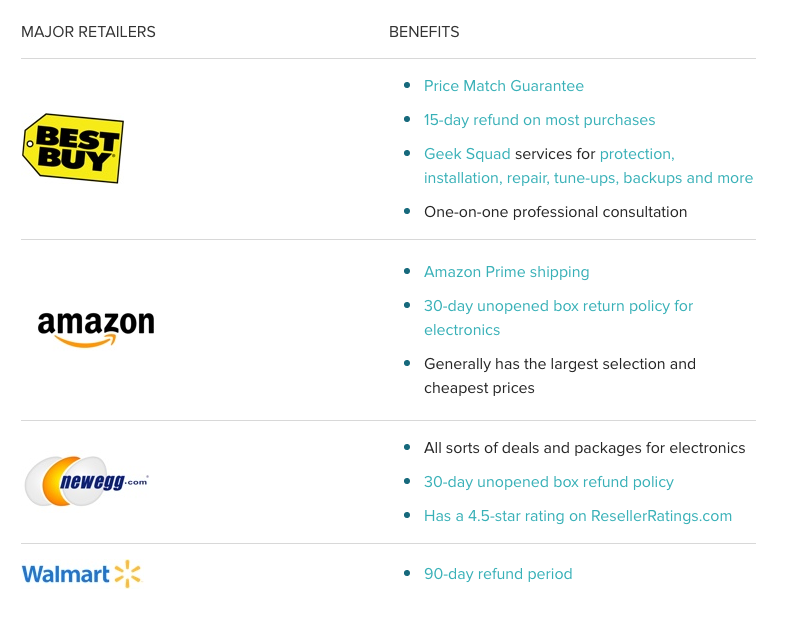
Task: Open 30-day unopened box refund policy link
Action: coord(548,482)
